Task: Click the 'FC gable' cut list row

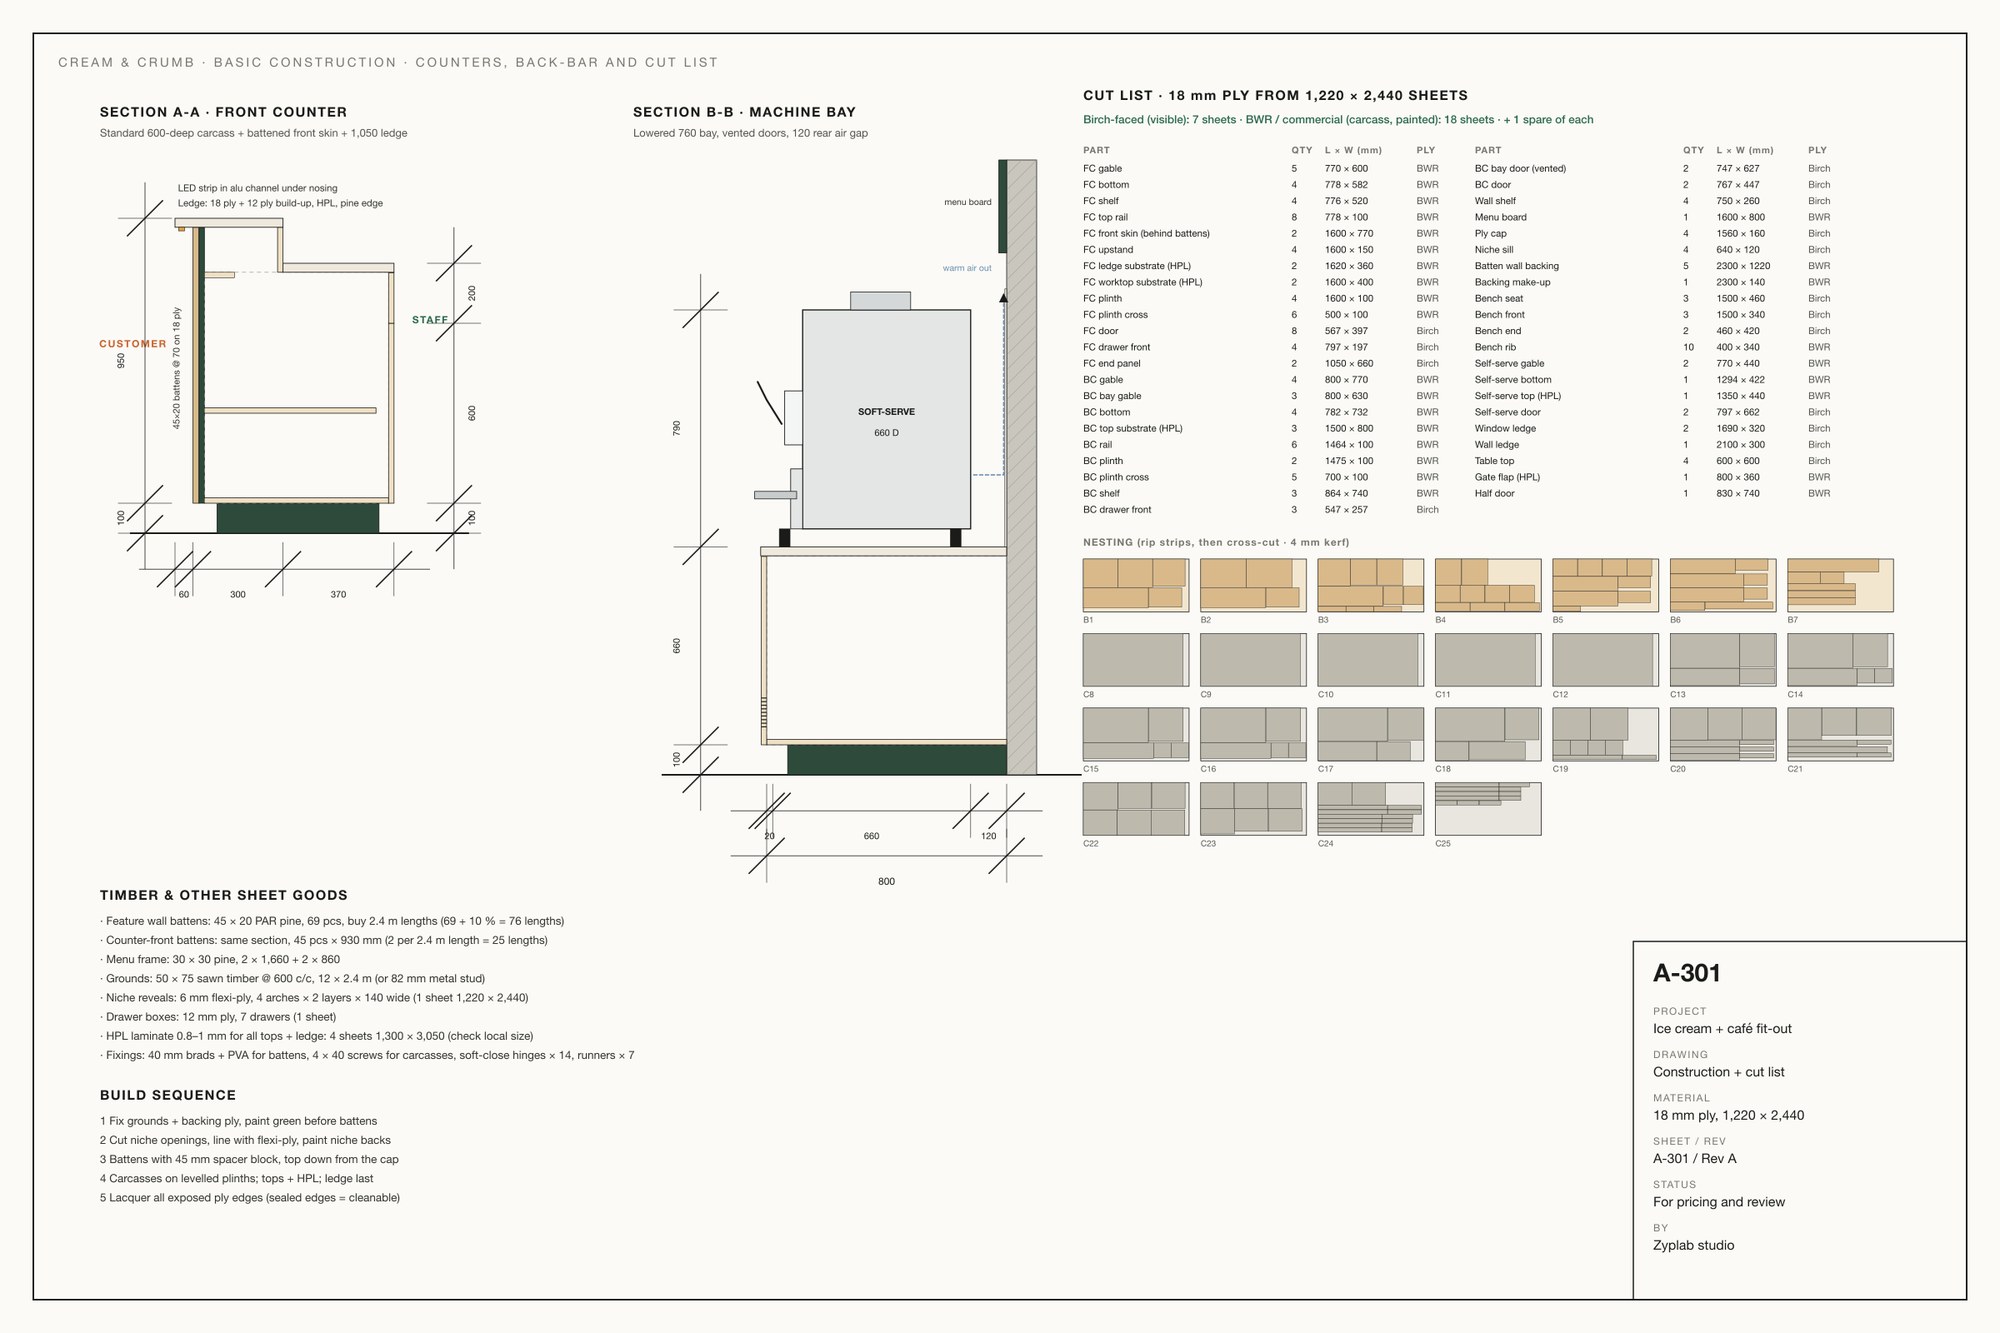Action: coord(1261,169)
